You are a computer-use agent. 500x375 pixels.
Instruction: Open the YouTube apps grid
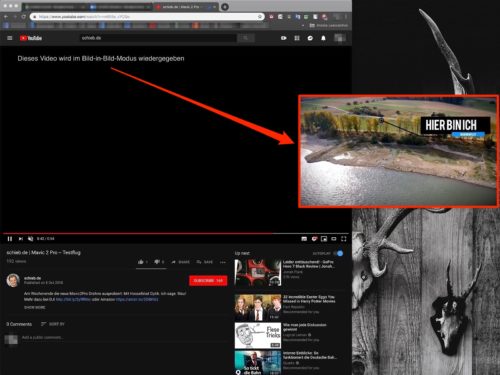point(297,38)
